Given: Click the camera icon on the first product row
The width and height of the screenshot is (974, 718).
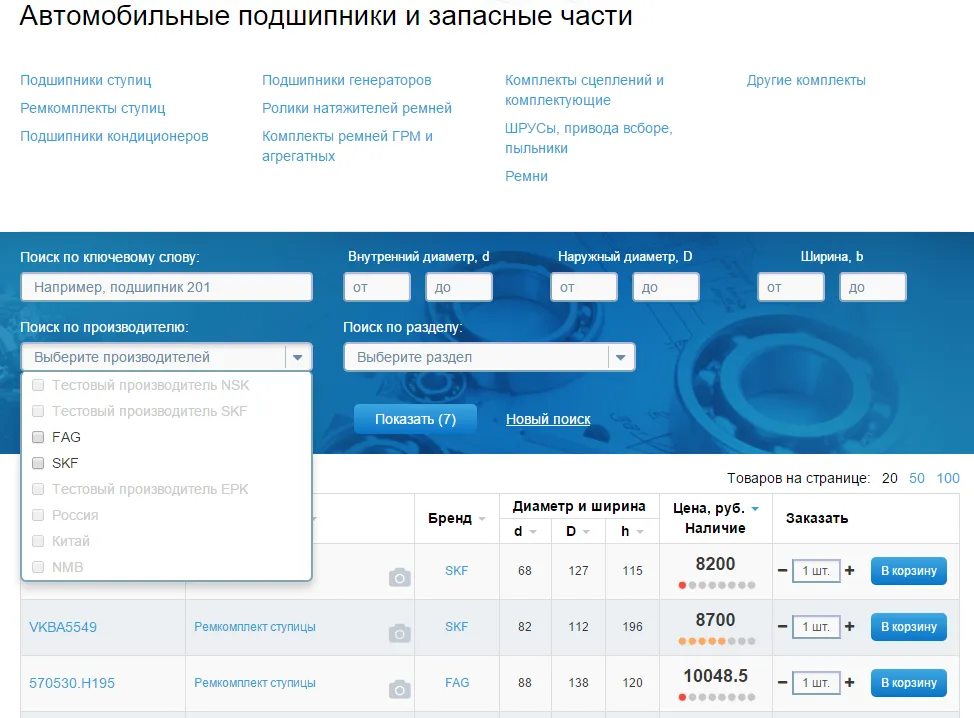Looking at the screenshot, I should pyautogui.click(x=399, y=577).
